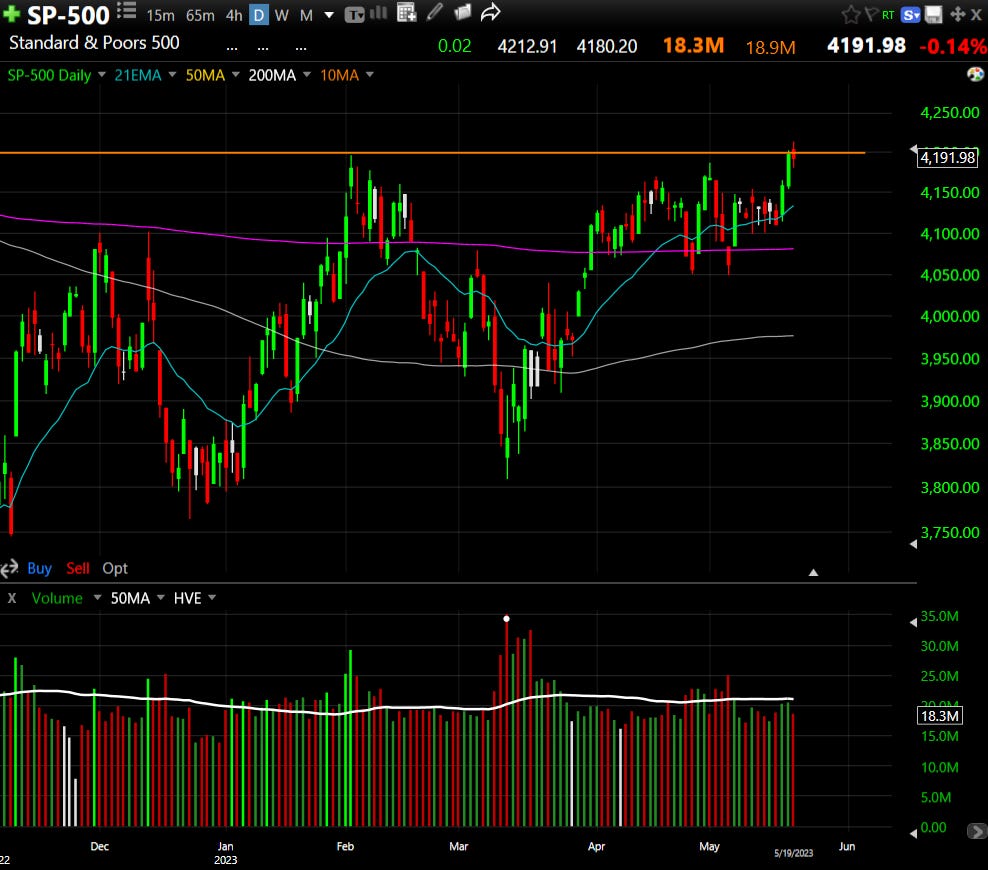988x870 pixels.
Task: Select the pencil drawing tool icon
Action: point(434,12)
